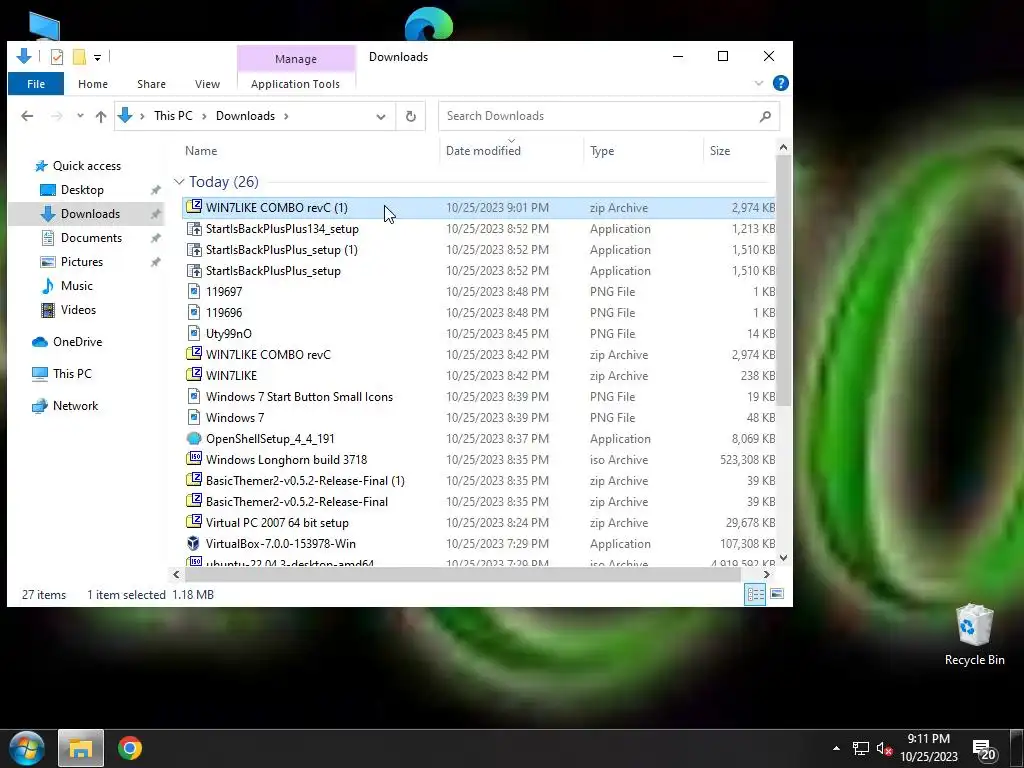Collapse the Today (26) group
This screenshot has height=768, width=1024.
[x=179, y=182]
